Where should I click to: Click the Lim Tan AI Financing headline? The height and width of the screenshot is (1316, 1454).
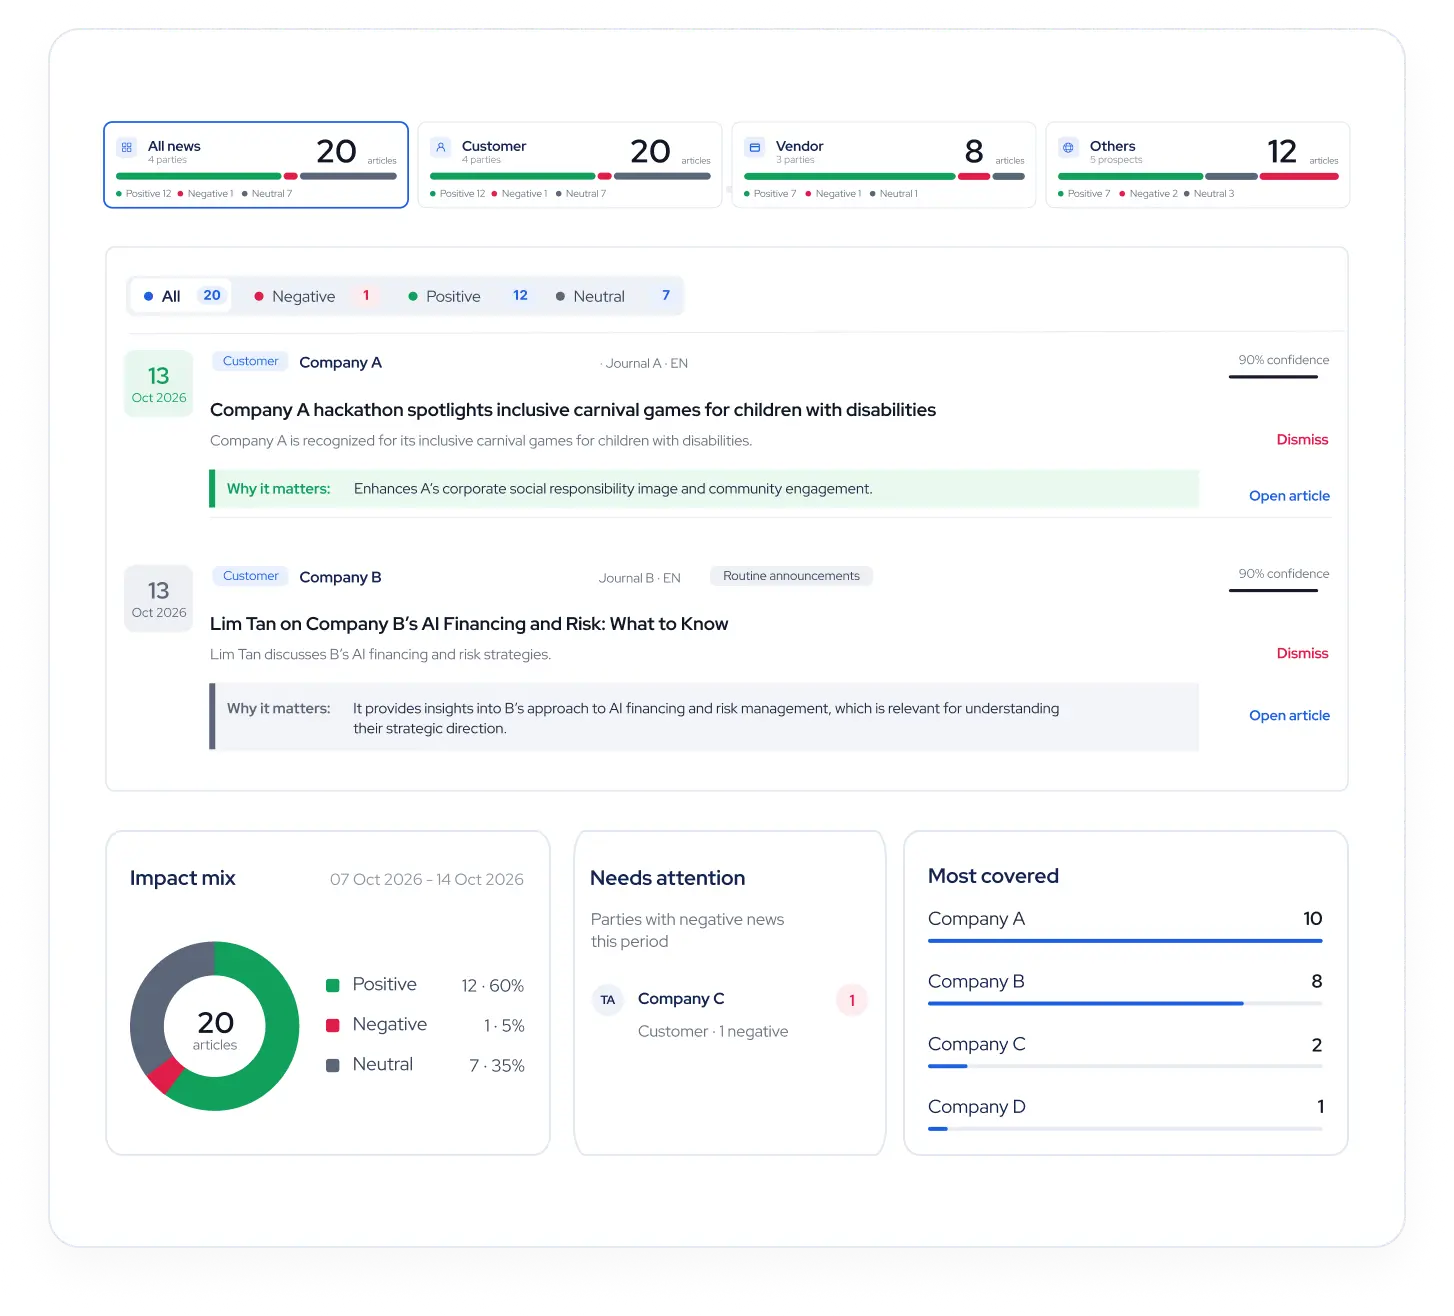[469, 624]
